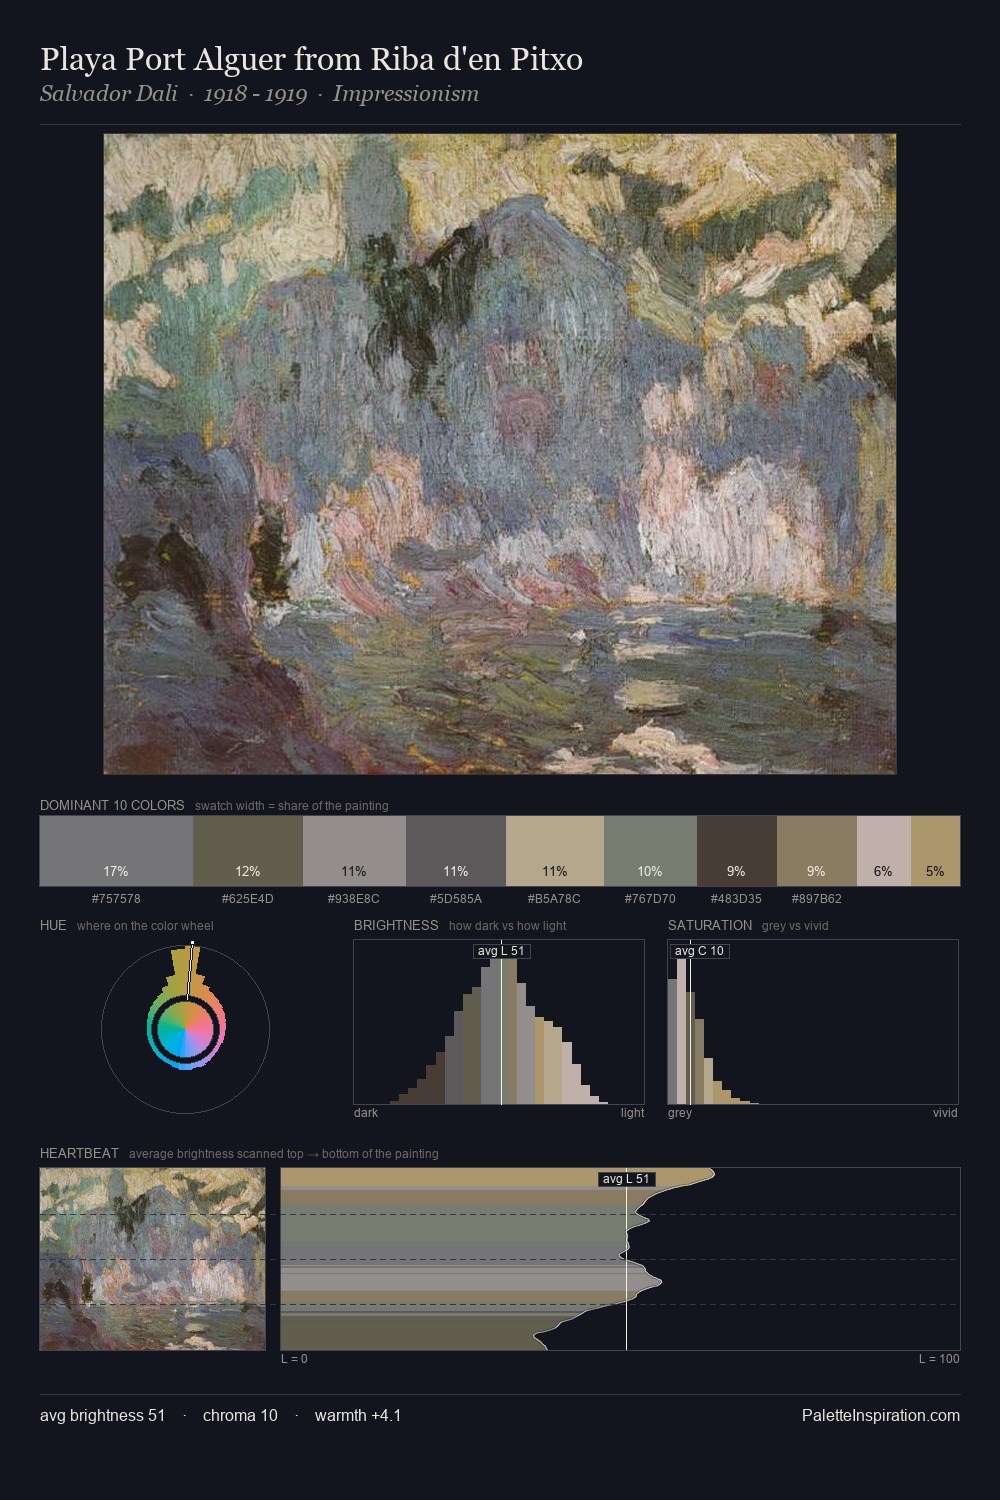Click the BRIGHTNESS section heading
Viewport: 1000px width, 1500px height.
396,925
